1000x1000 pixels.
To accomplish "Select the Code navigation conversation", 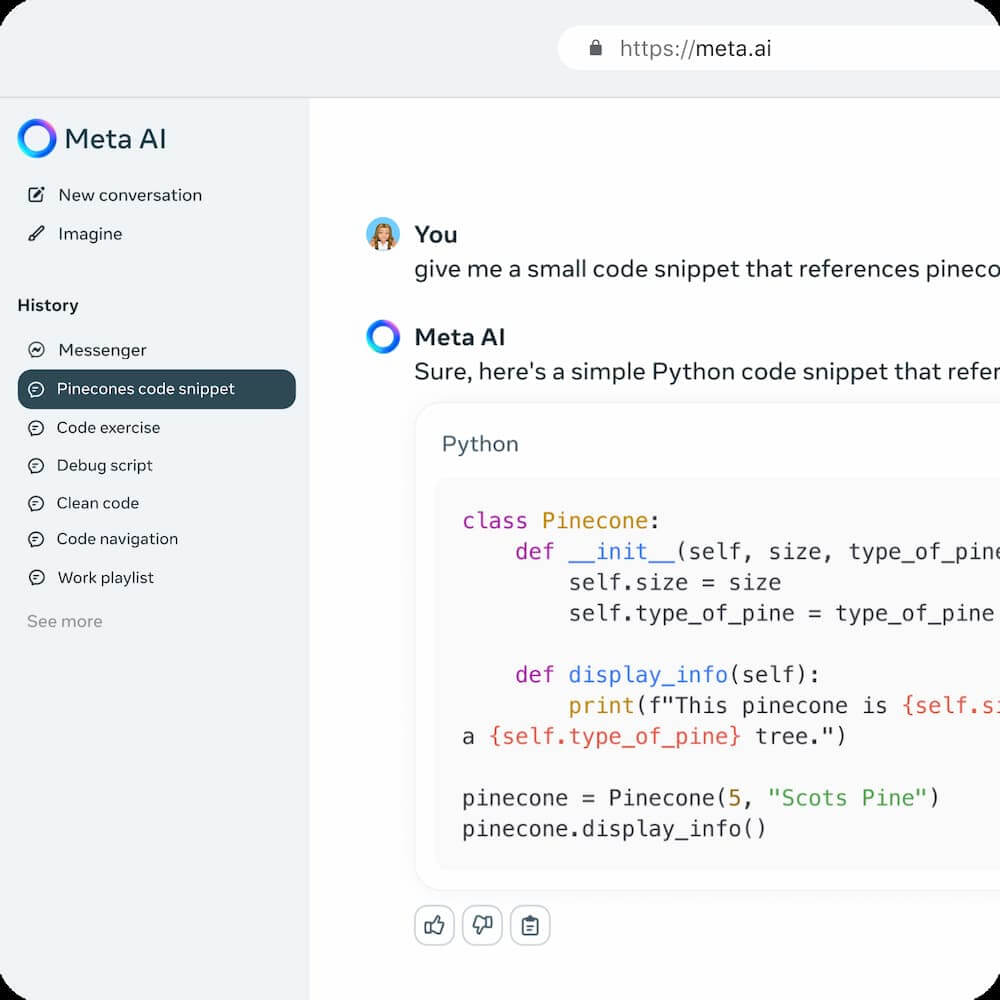I will 117,539.
